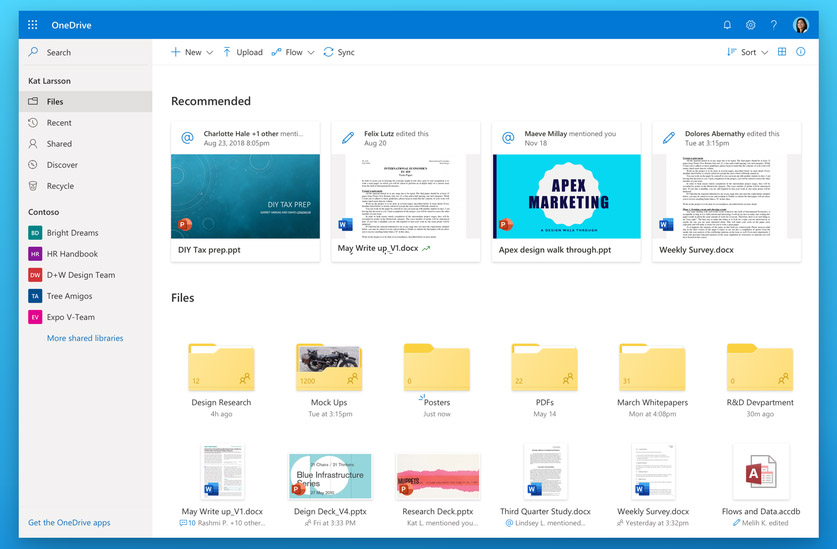Screen dimensions: 837x549
Task: Click the 'Contoso' sidebar heading
Action: [x=43, y=212]
